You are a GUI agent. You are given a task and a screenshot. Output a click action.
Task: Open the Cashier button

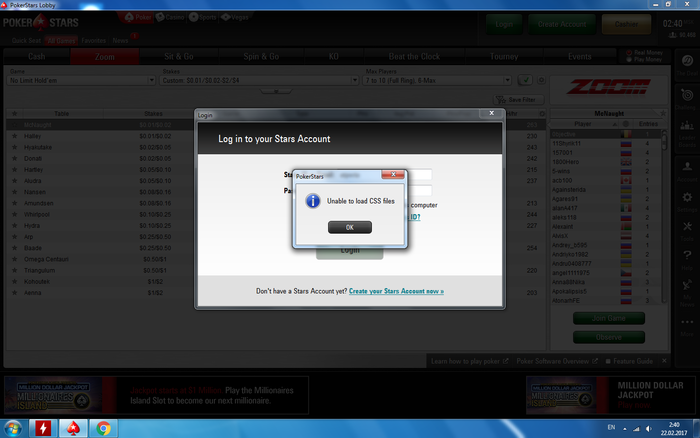[626, 24]
